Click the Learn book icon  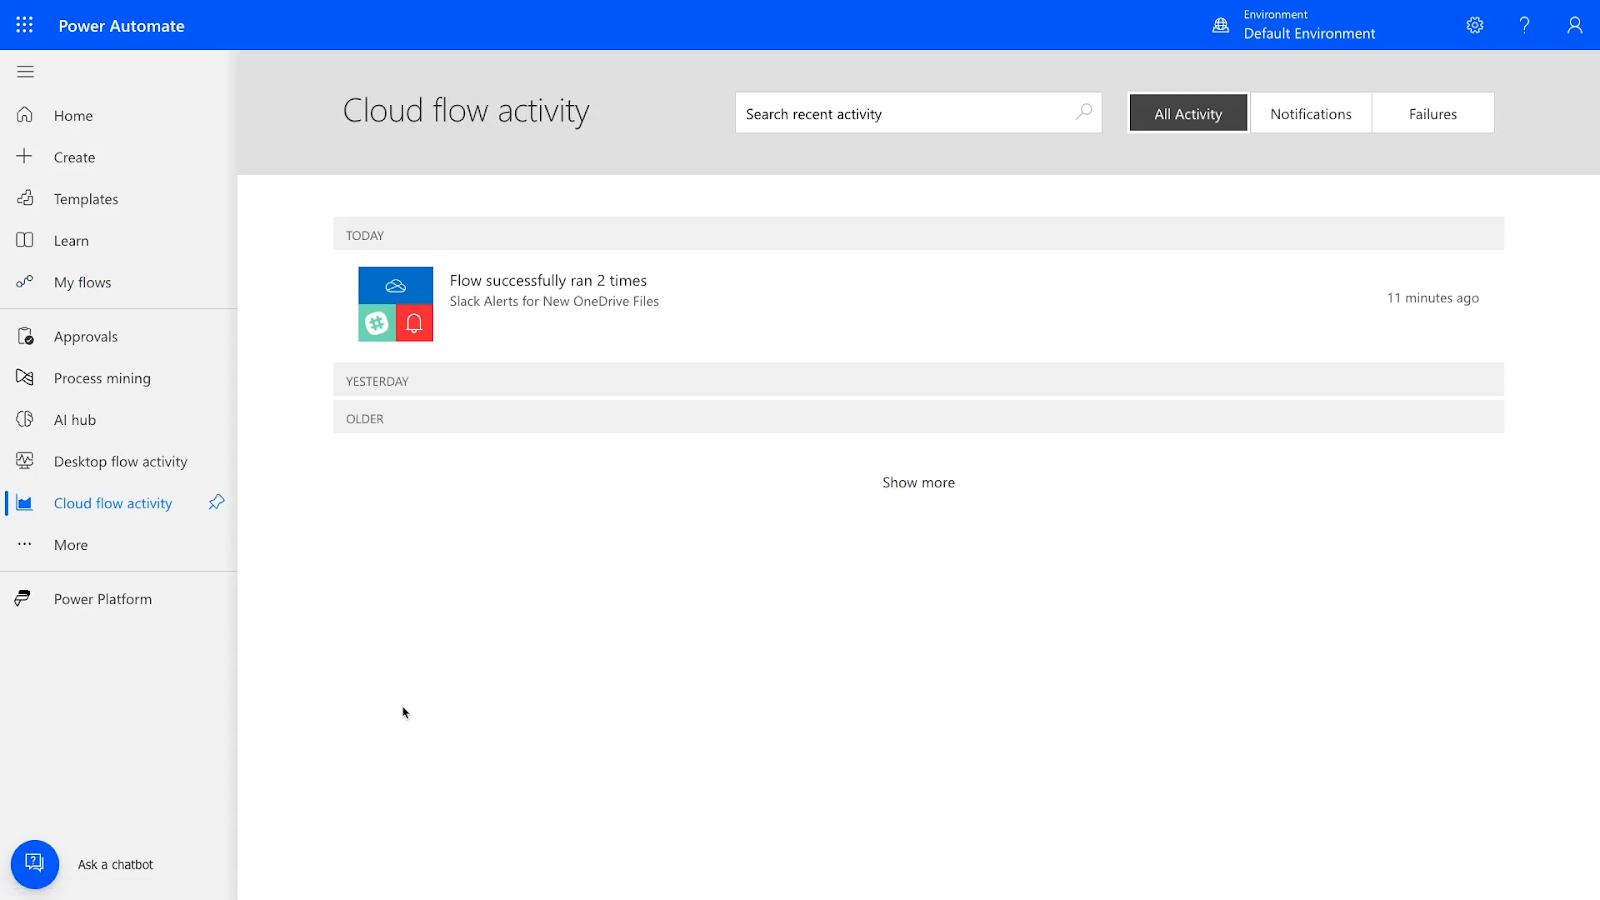[25, 240]
